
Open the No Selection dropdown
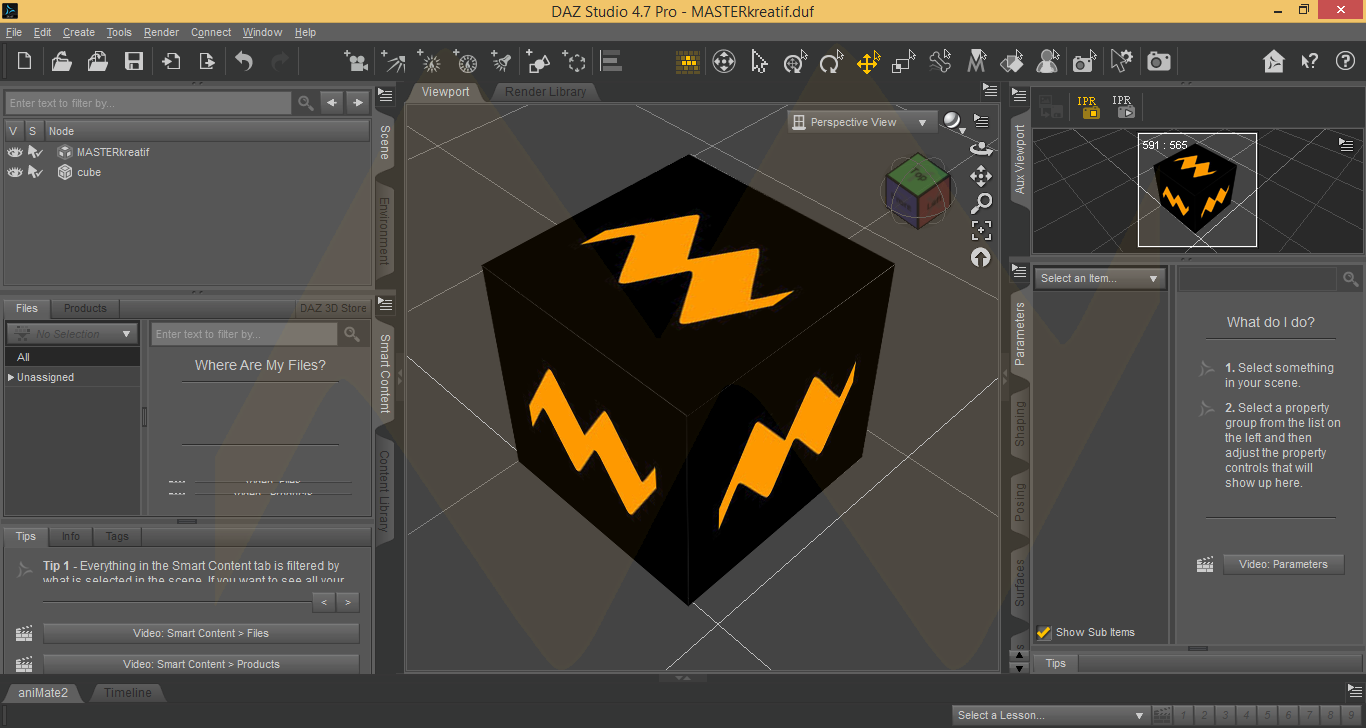72,334
